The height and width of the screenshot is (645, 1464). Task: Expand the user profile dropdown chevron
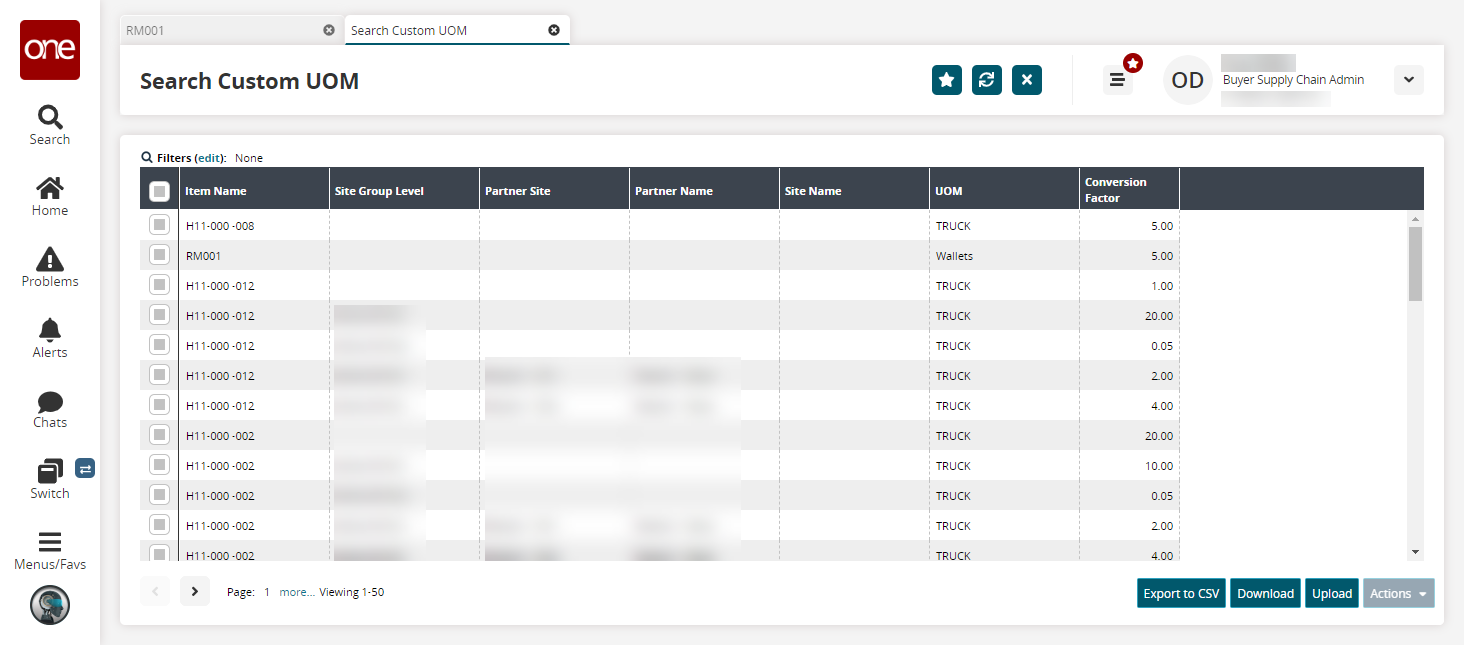[1408, 80]
